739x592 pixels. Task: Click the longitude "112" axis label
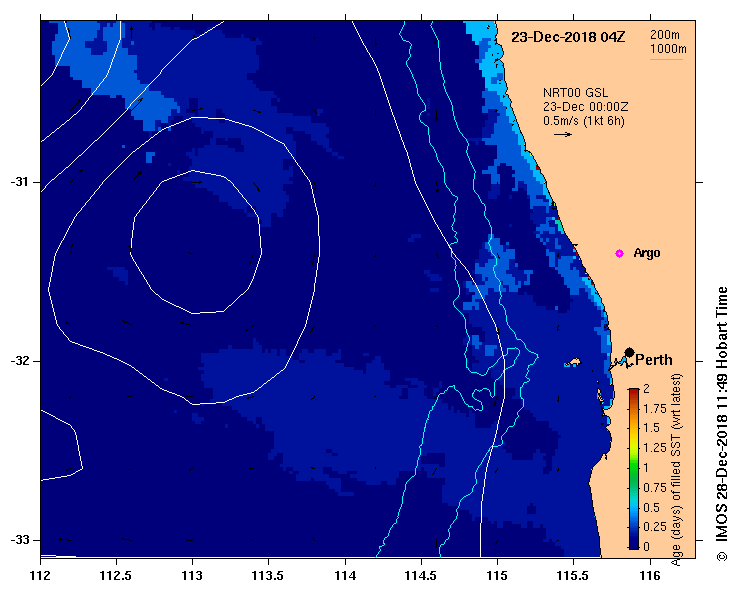41,576
